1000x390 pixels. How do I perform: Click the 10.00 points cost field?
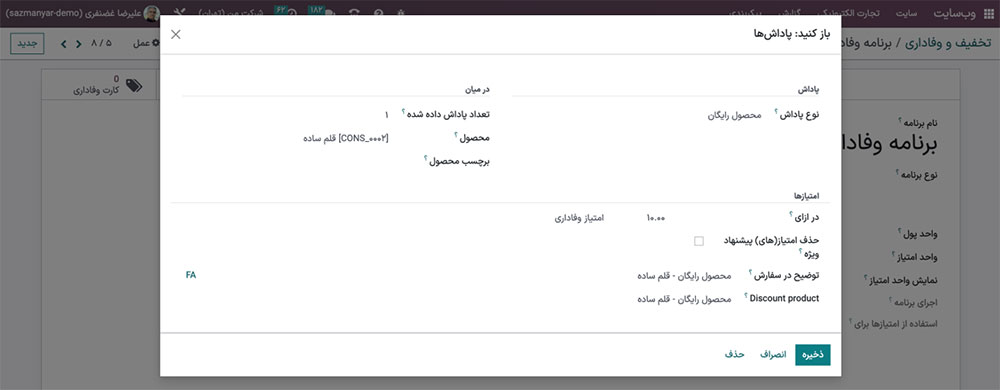click(x=656, y=218)
